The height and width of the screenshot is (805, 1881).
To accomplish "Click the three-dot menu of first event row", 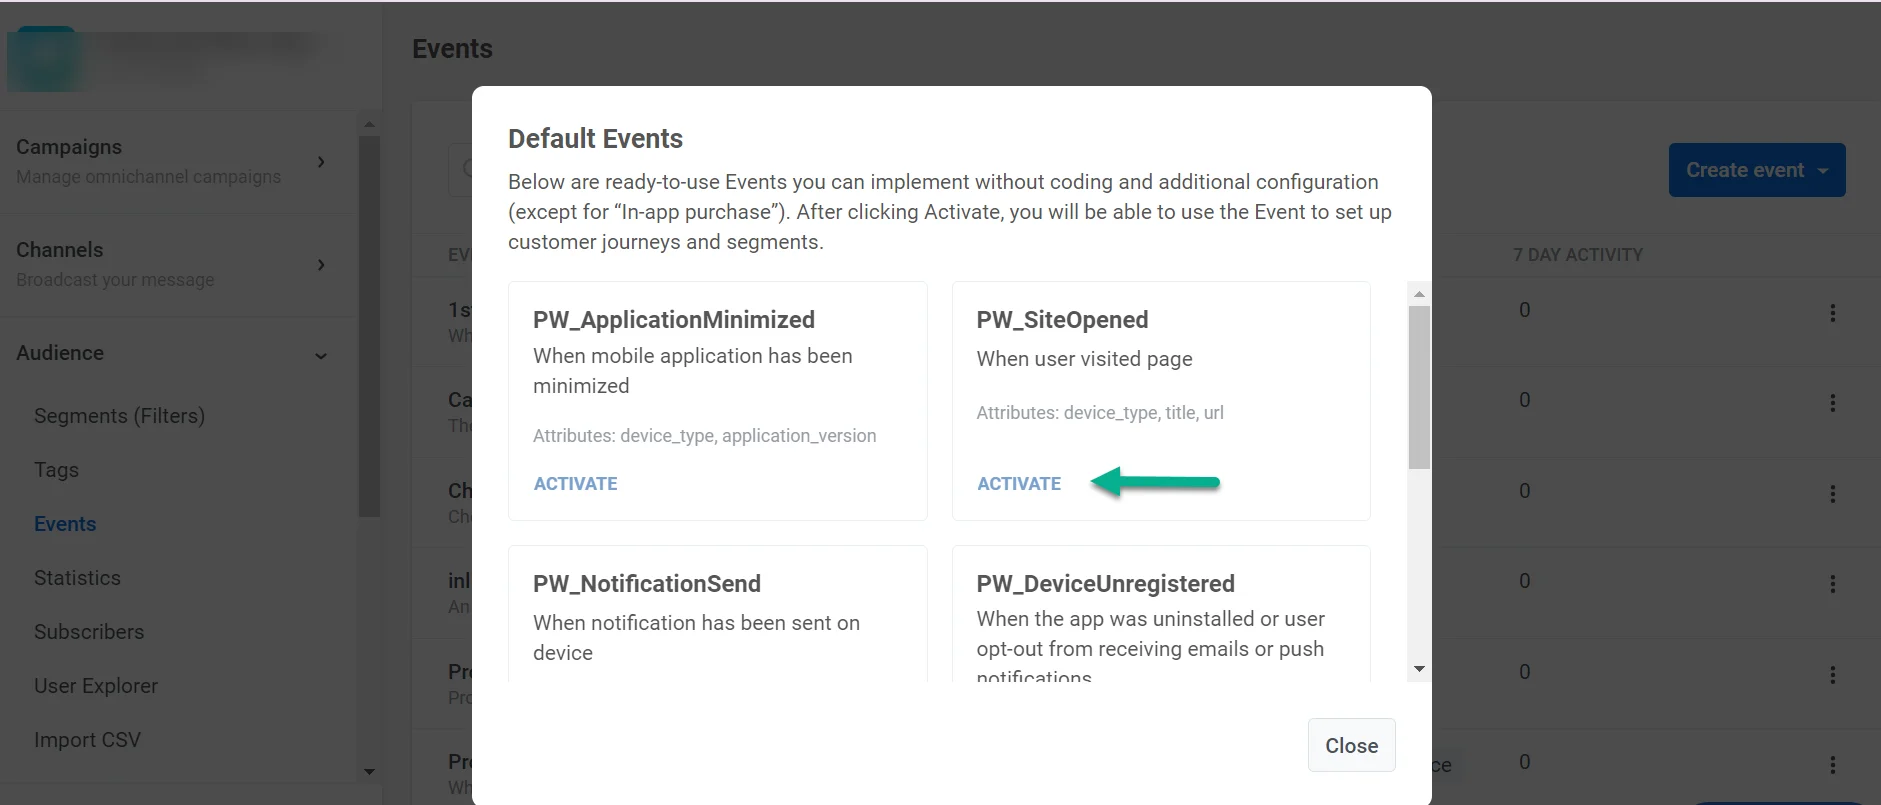I will coord(1832,313).
